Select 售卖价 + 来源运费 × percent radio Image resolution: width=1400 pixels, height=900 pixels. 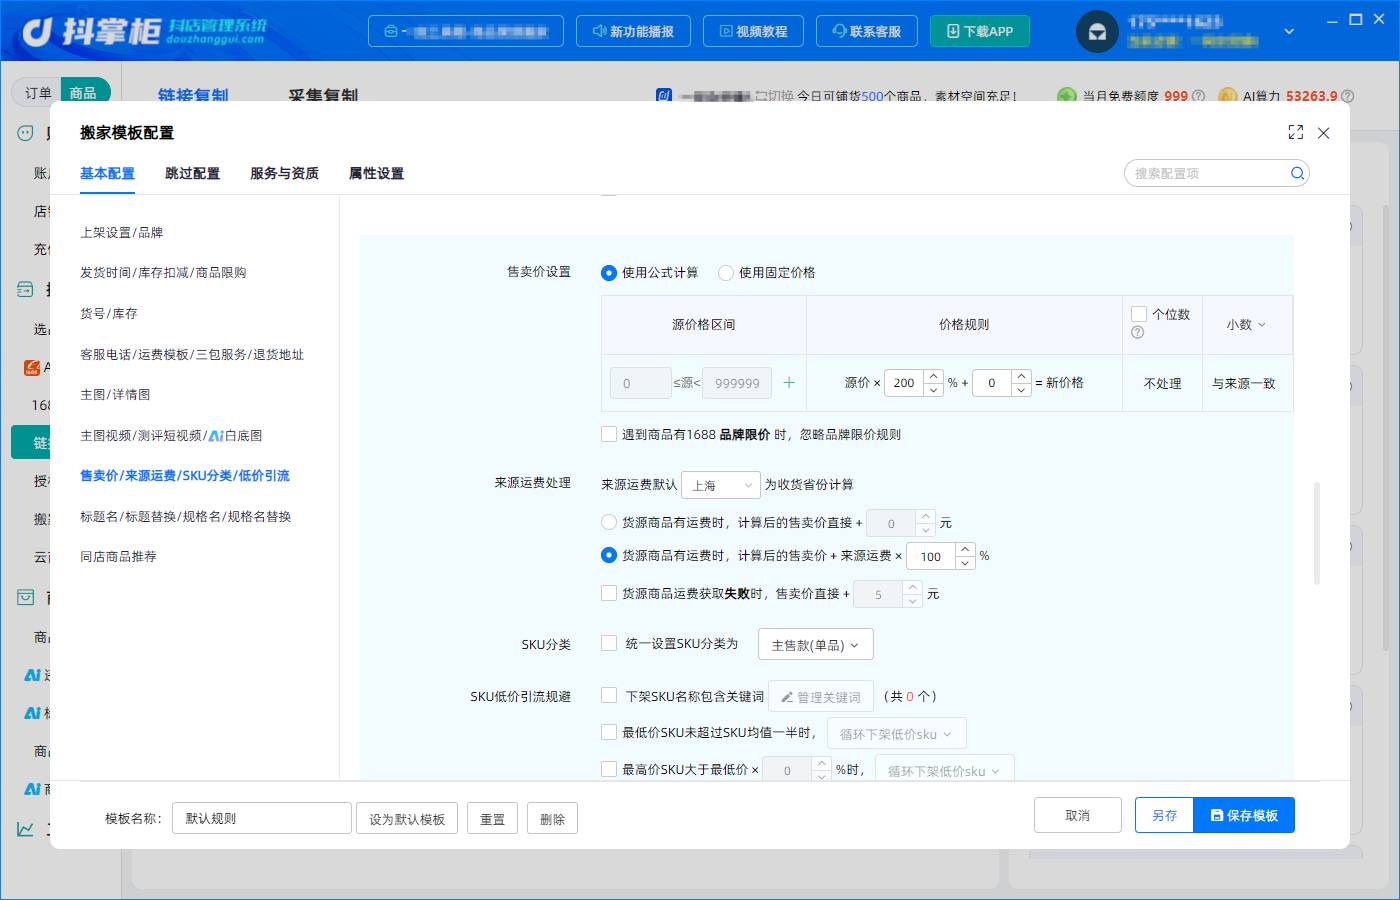(609, 555)
